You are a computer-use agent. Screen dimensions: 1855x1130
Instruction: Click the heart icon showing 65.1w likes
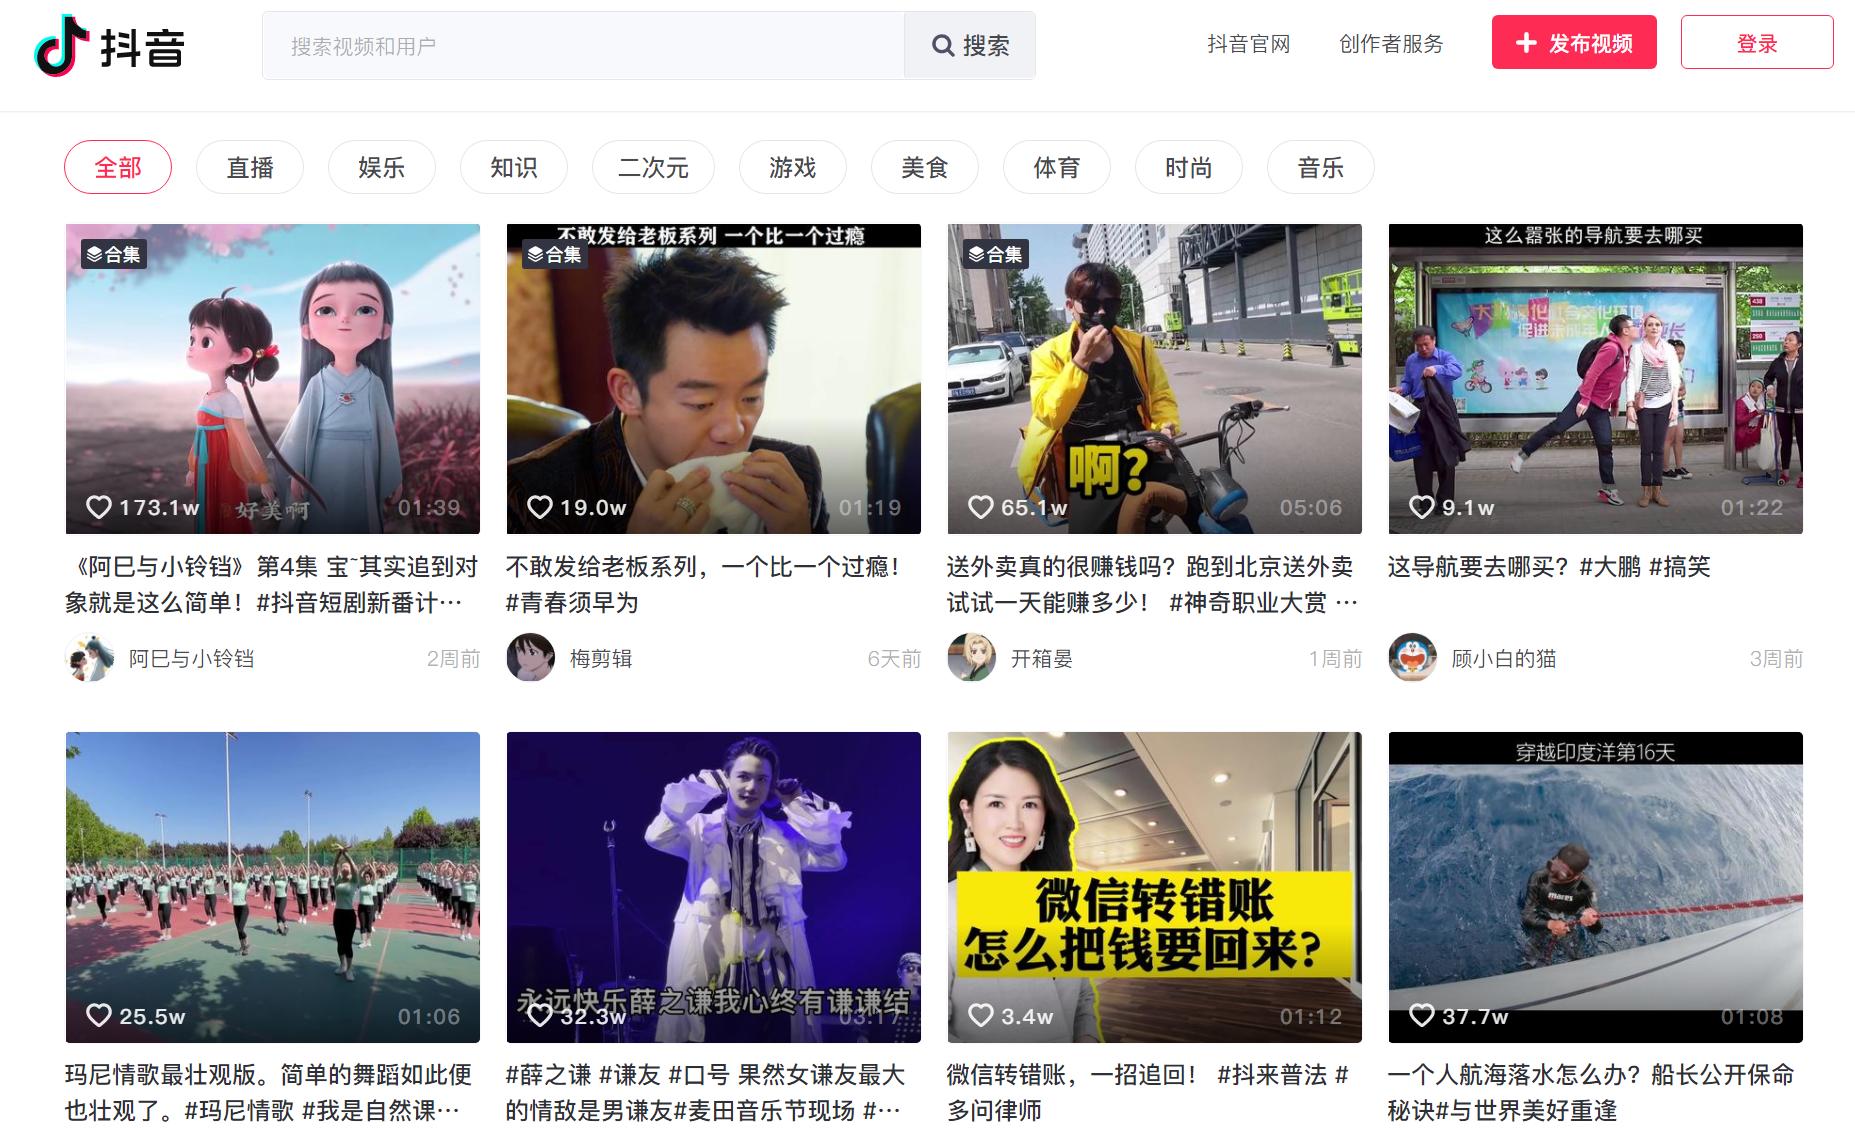[980, 508]
